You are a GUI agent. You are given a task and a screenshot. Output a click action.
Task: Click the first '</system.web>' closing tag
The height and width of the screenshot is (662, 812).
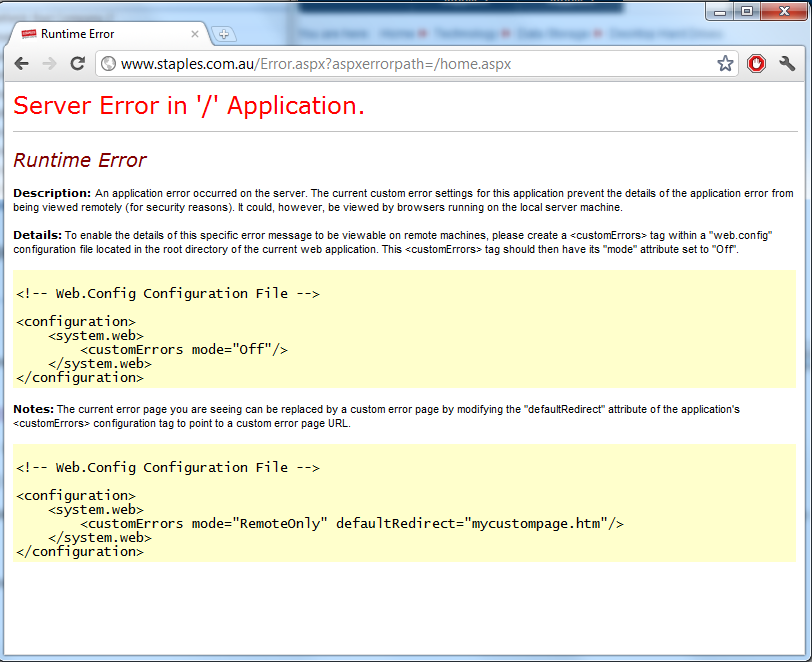[100, 364]
